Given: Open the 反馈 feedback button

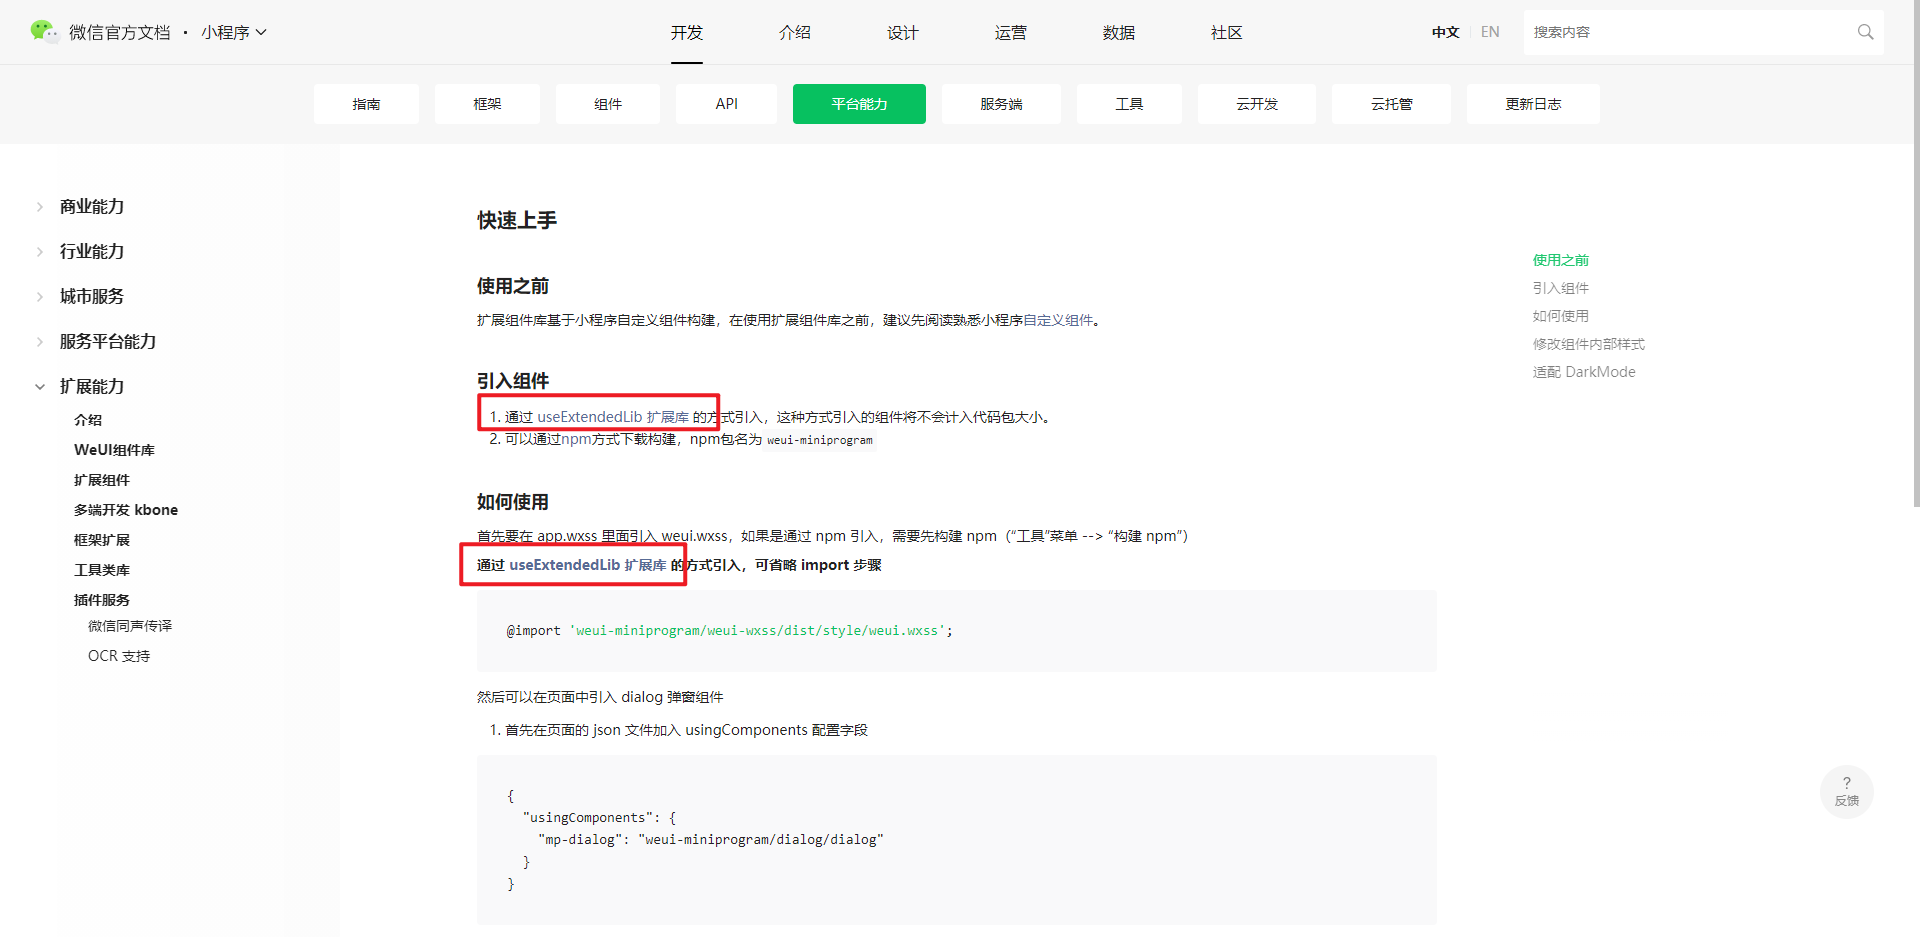Looking at the screenshot, I should coord(1846,792).
